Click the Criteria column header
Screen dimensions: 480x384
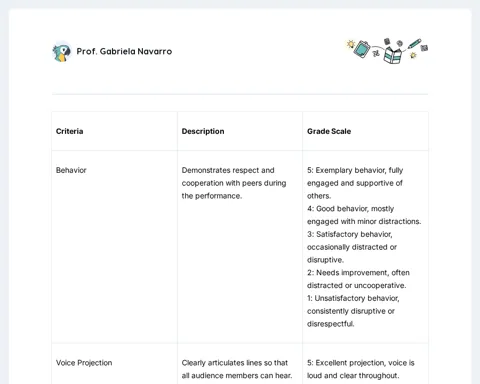tap(69, 131)
